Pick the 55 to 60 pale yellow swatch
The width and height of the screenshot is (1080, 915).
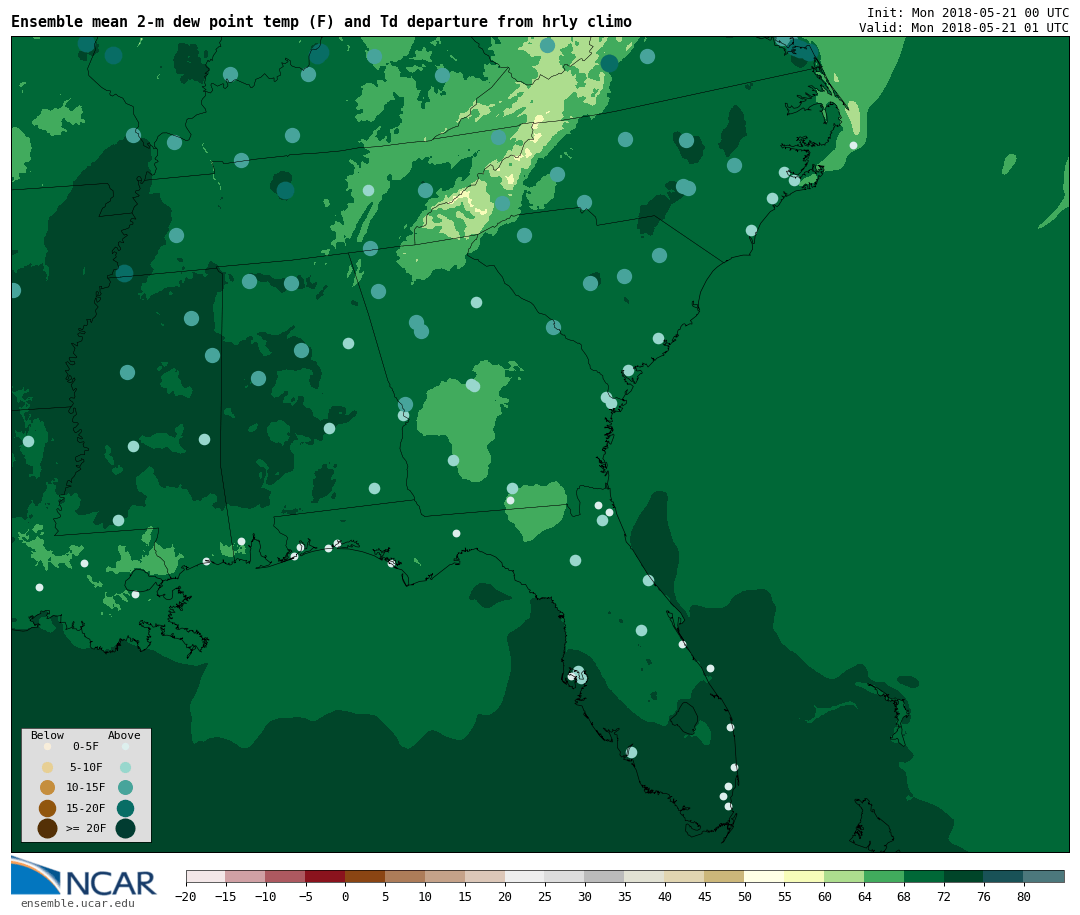coord(804,876)
